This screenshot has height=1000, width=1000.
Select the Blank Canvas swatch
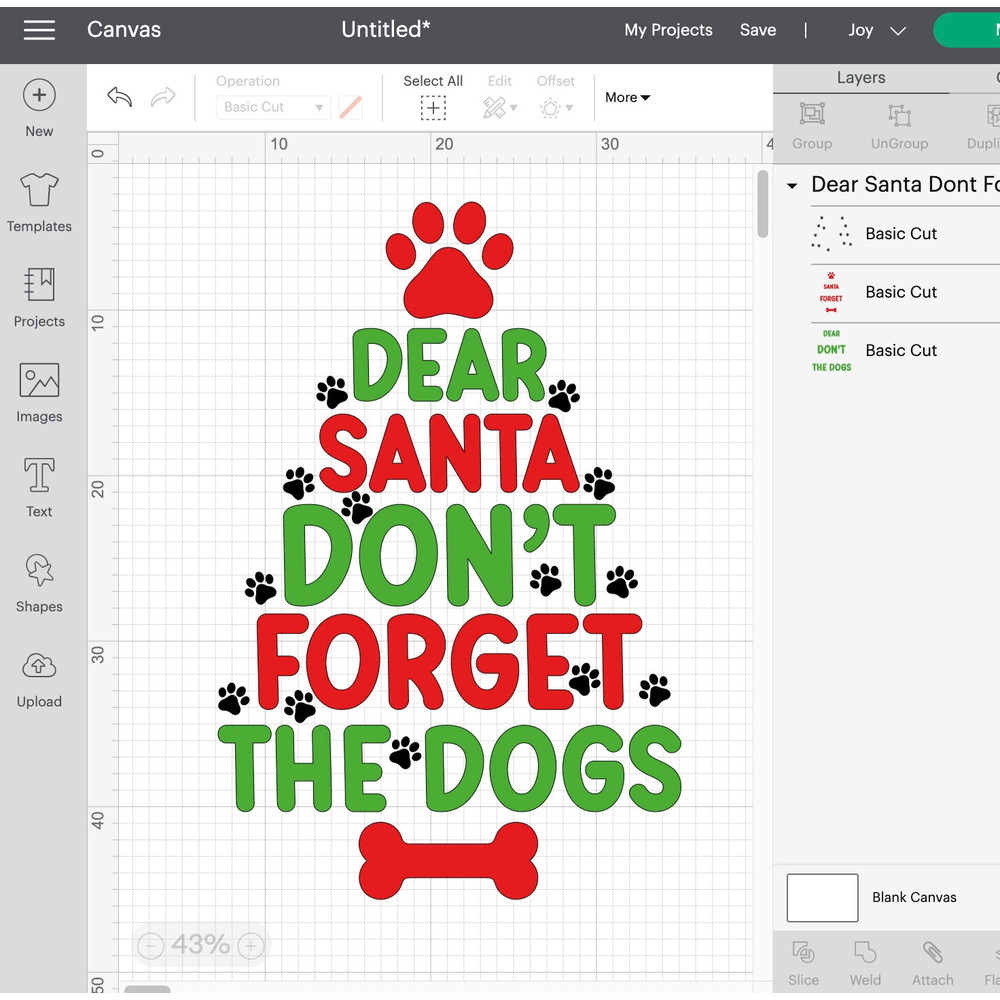822,897
